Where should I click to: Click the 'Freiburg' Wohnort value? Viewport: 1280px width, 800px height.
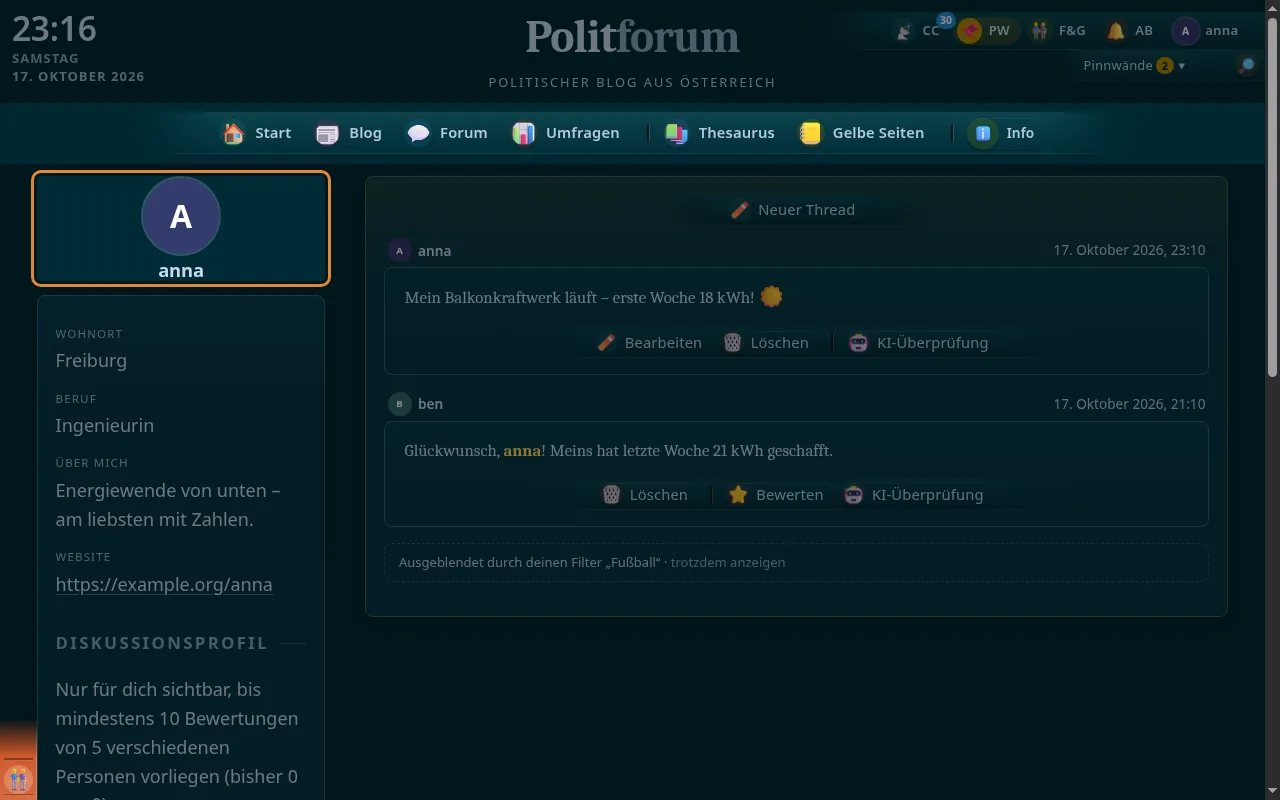(91, 361)
